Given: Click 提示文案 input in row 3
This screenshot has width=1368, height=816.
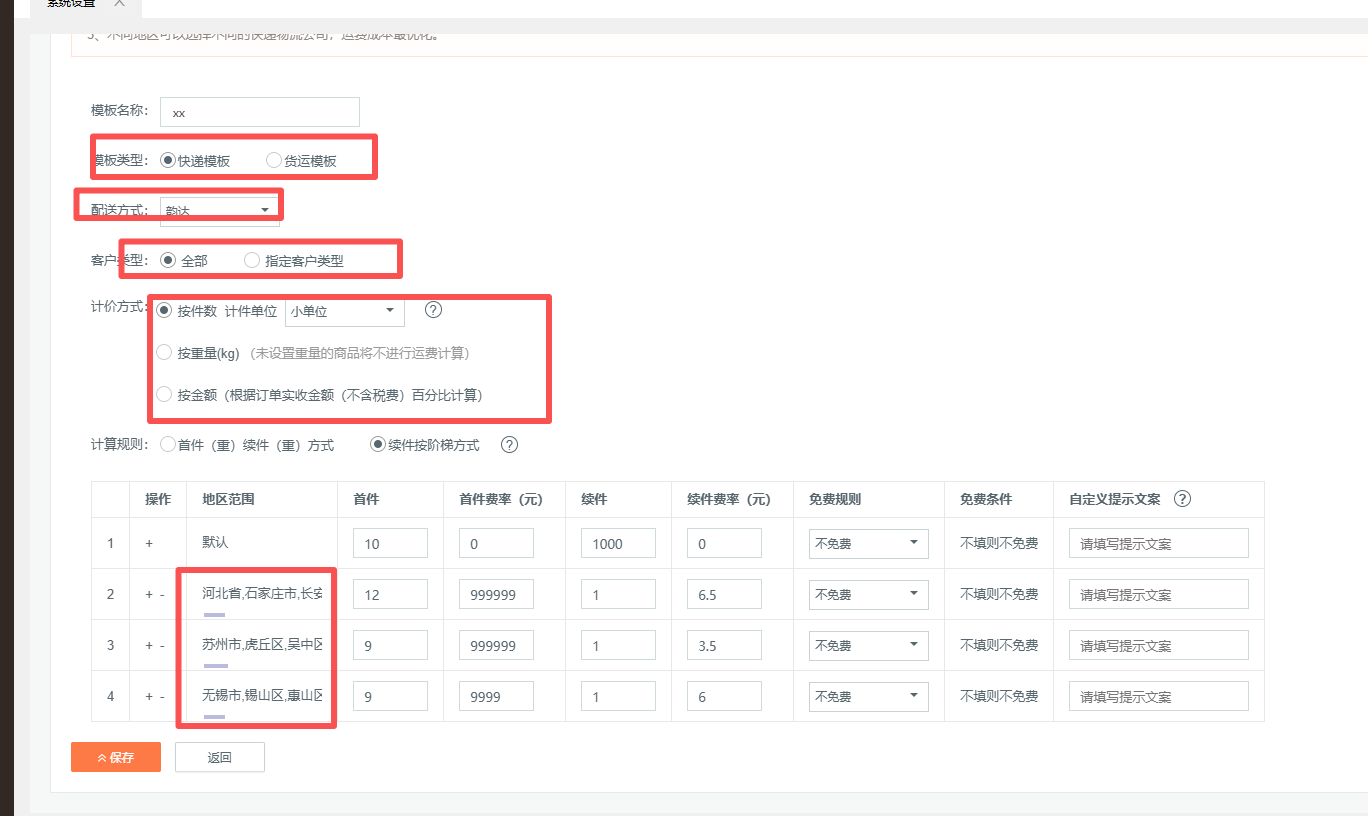Looking at the screenshot, I should pyautogui.click(x=1159, y=646).
